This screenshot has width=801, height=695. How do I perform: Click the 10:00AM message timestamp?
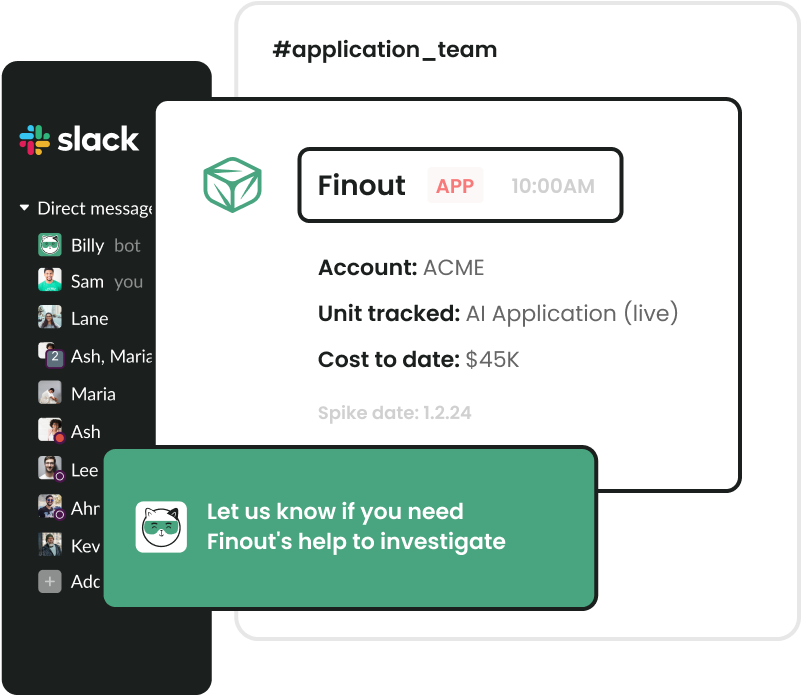pyautogui.click(x=553, y=186)
